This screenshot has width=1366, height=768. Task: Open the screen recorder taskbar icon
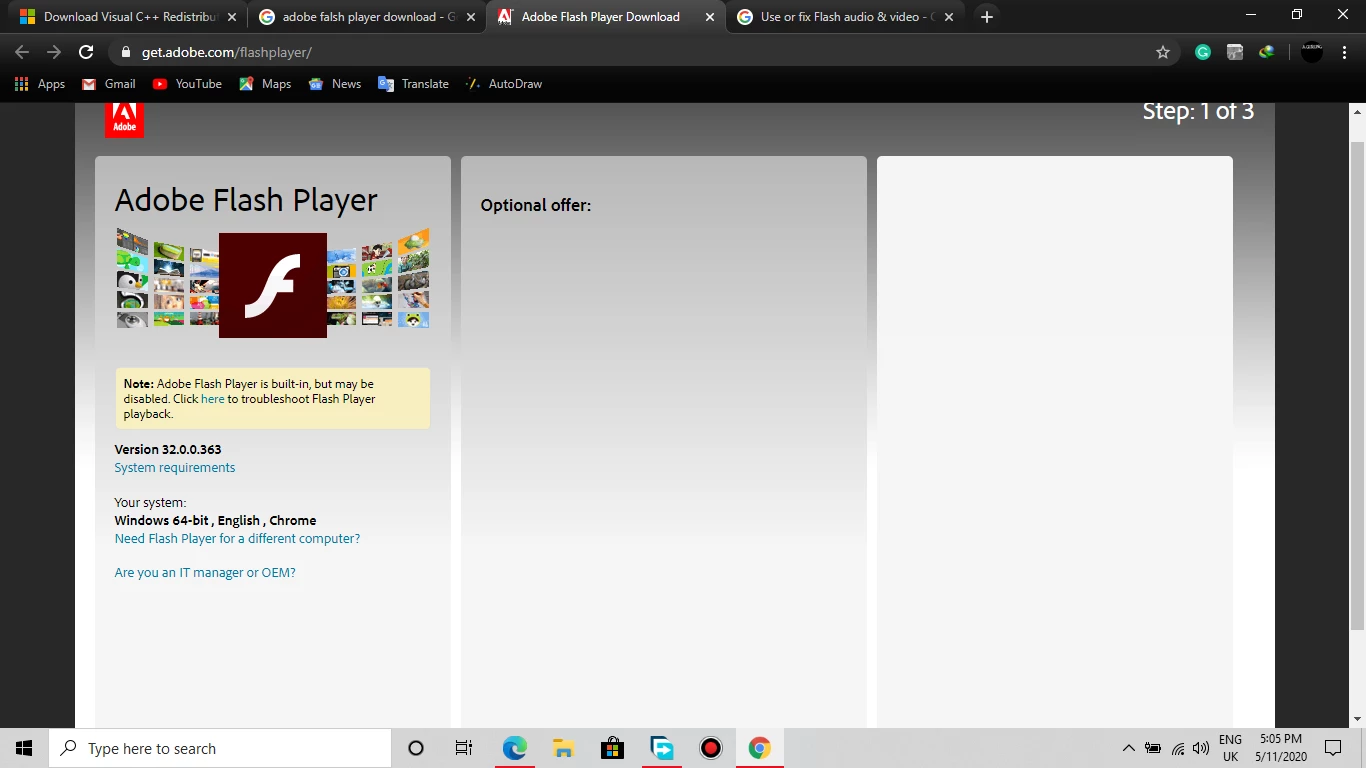[710, 748]
